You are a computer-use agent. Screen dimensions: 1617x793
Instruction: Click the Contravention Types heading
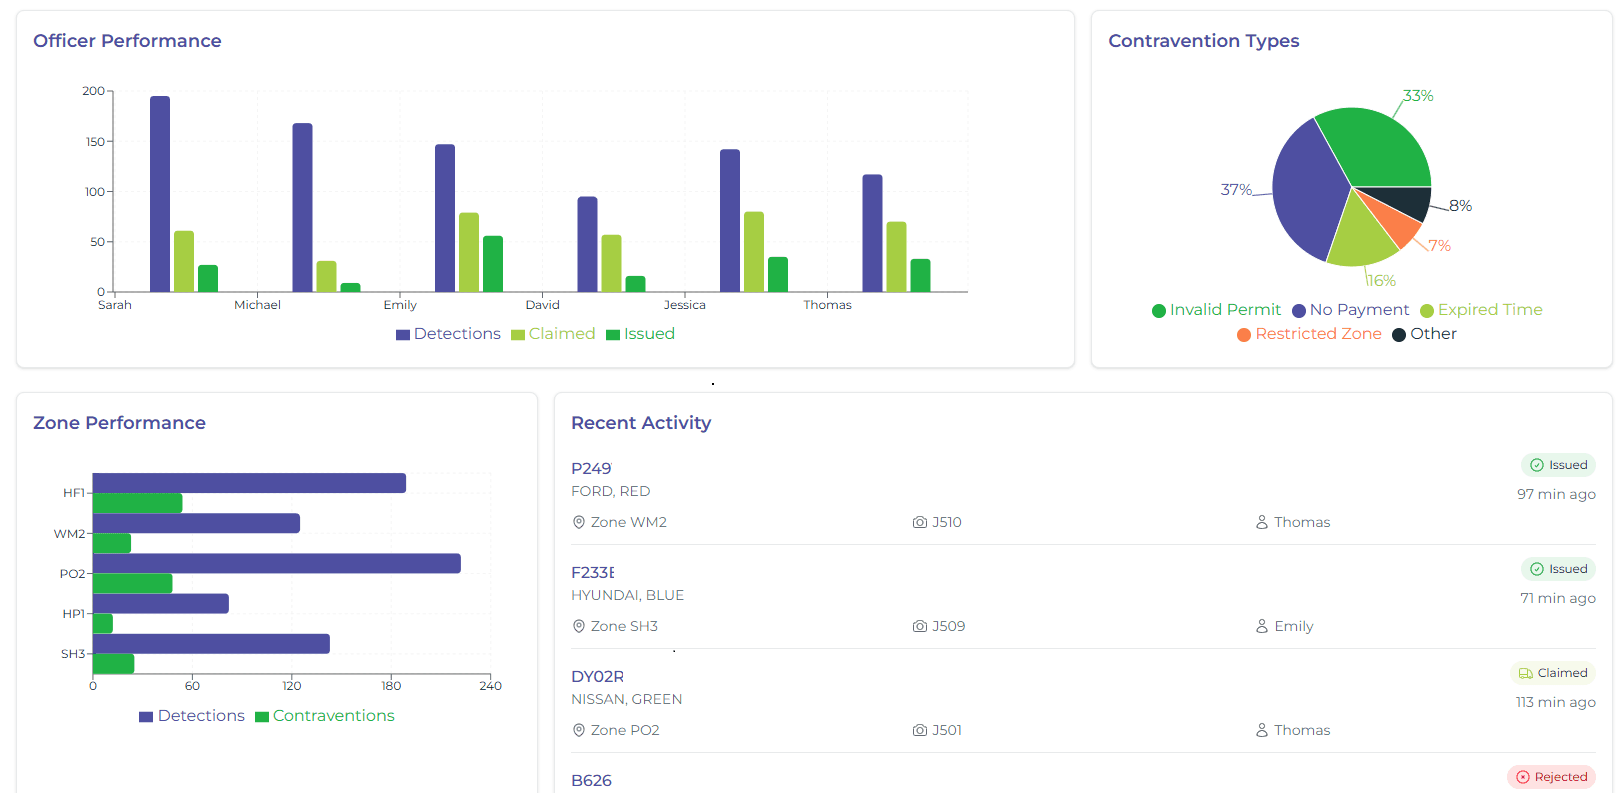point(1204,41)
